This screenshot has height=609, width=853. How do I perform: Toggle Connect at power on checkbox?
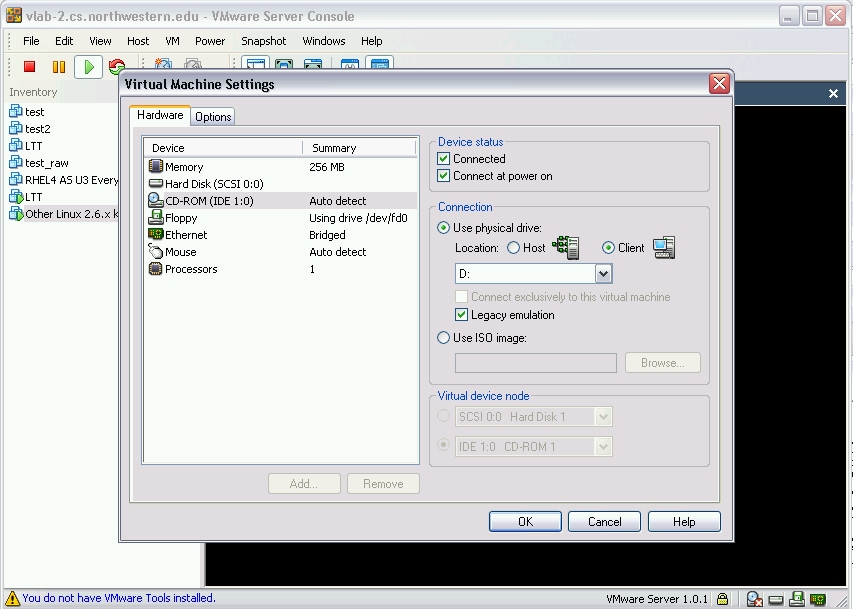[x=443, y=176]
